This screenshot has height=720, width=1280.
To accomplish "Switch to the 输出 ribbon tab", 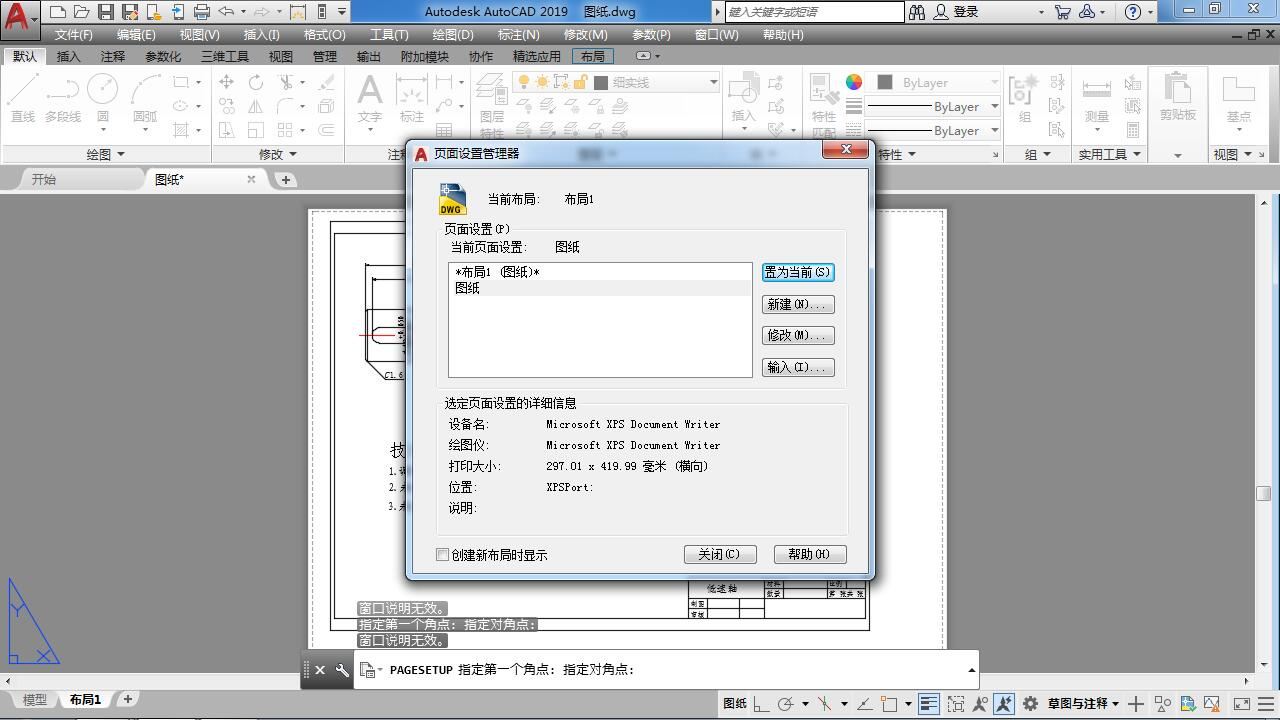I will click(369, 57).
